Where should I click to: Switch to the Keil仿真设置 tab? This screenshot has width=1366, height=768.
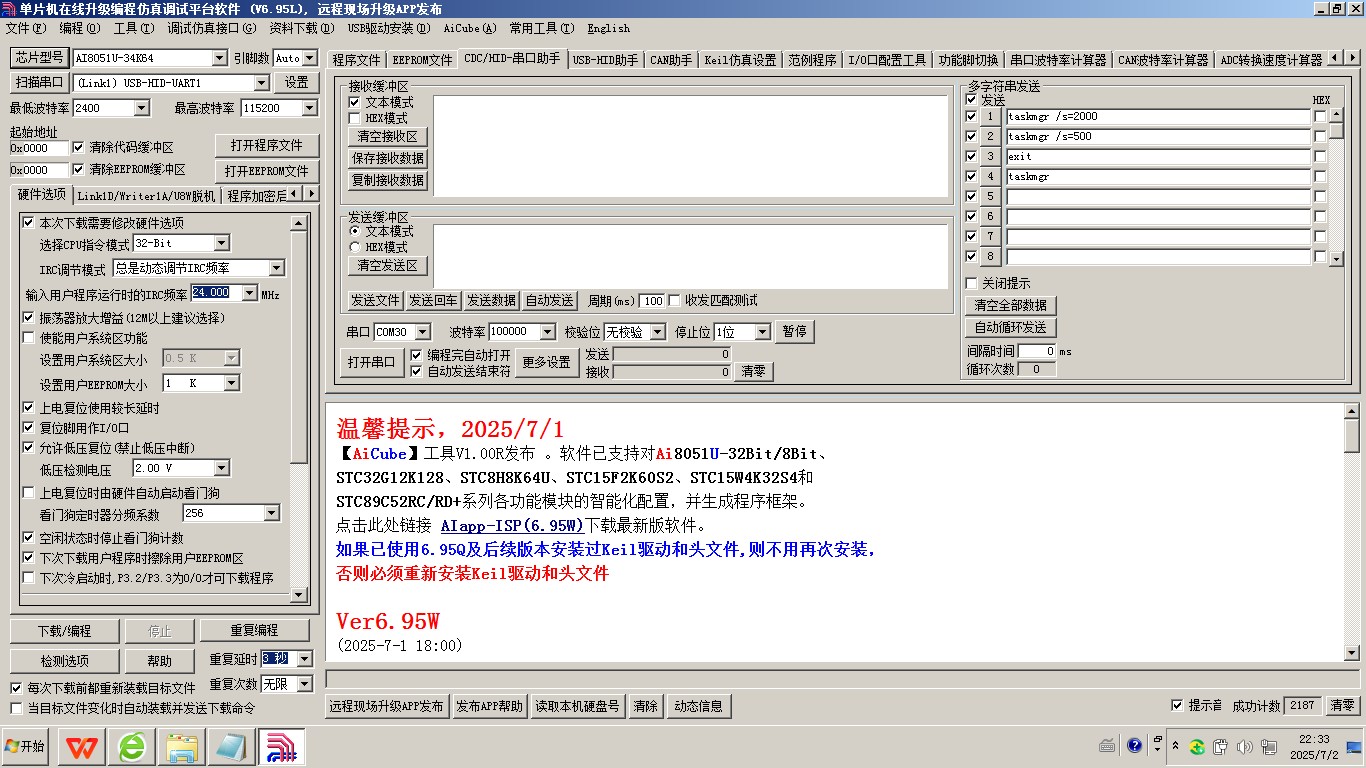click(x=740, y=60)
